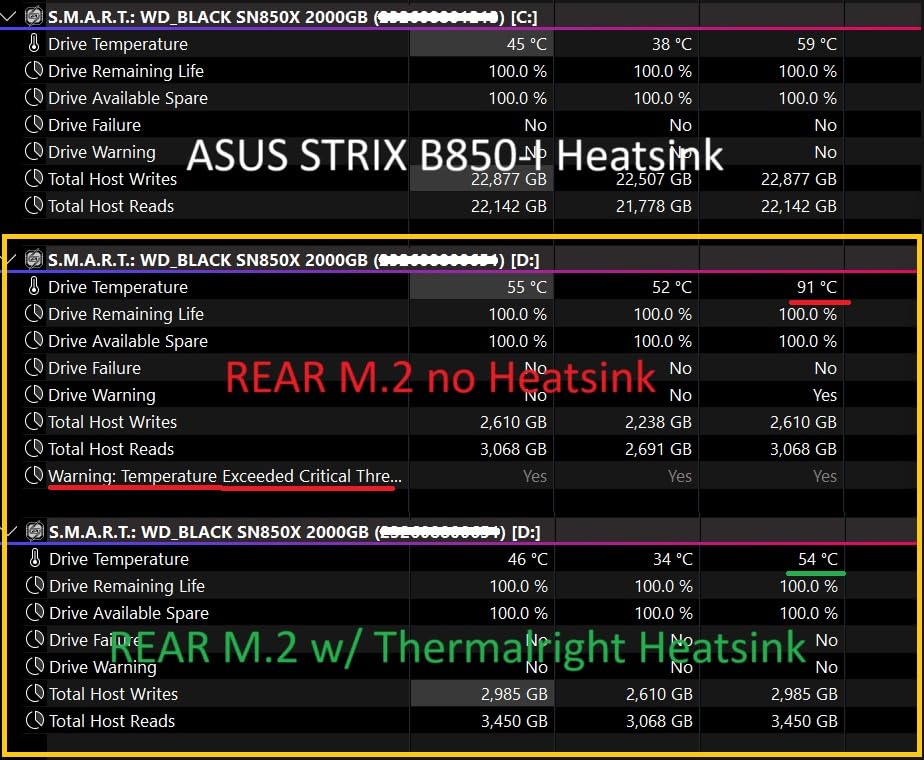This screenshot has height=760, width=924.
Task: Click the Drive Available Spare gauge icon in the 91 °C drive section
Action: click(34, 341)
